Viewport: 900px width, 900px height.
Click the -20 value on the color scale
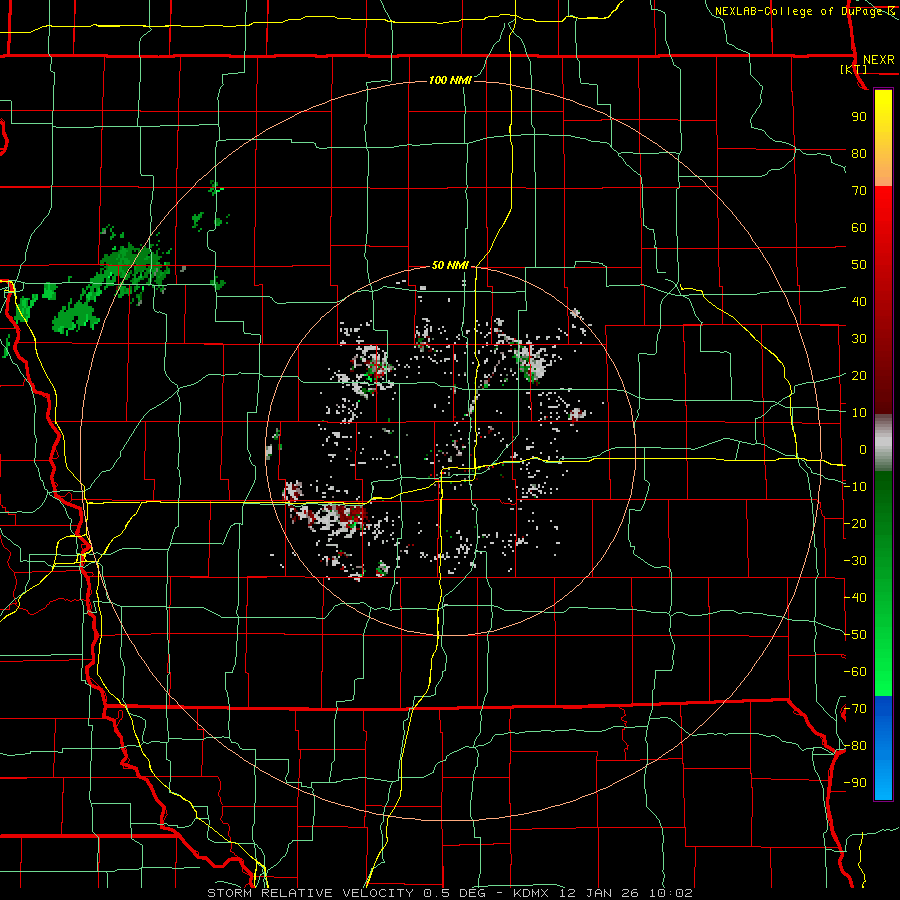click(x=855, y=524)
